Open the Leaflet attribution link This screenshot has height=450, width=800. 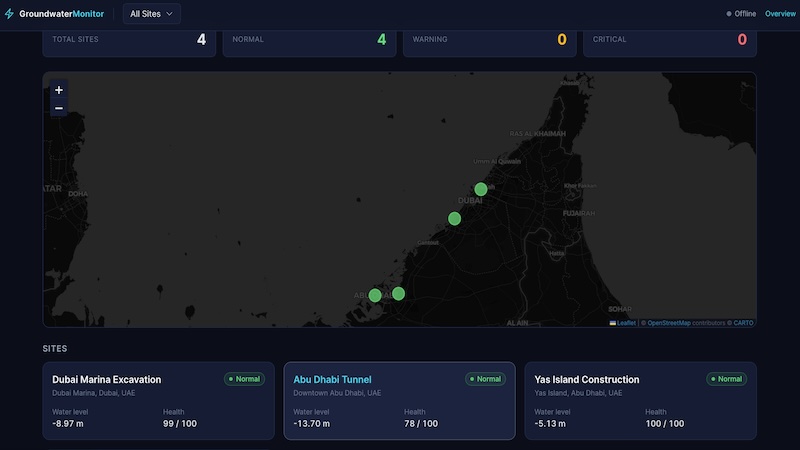pyautogui.click(x=626, y=323)
